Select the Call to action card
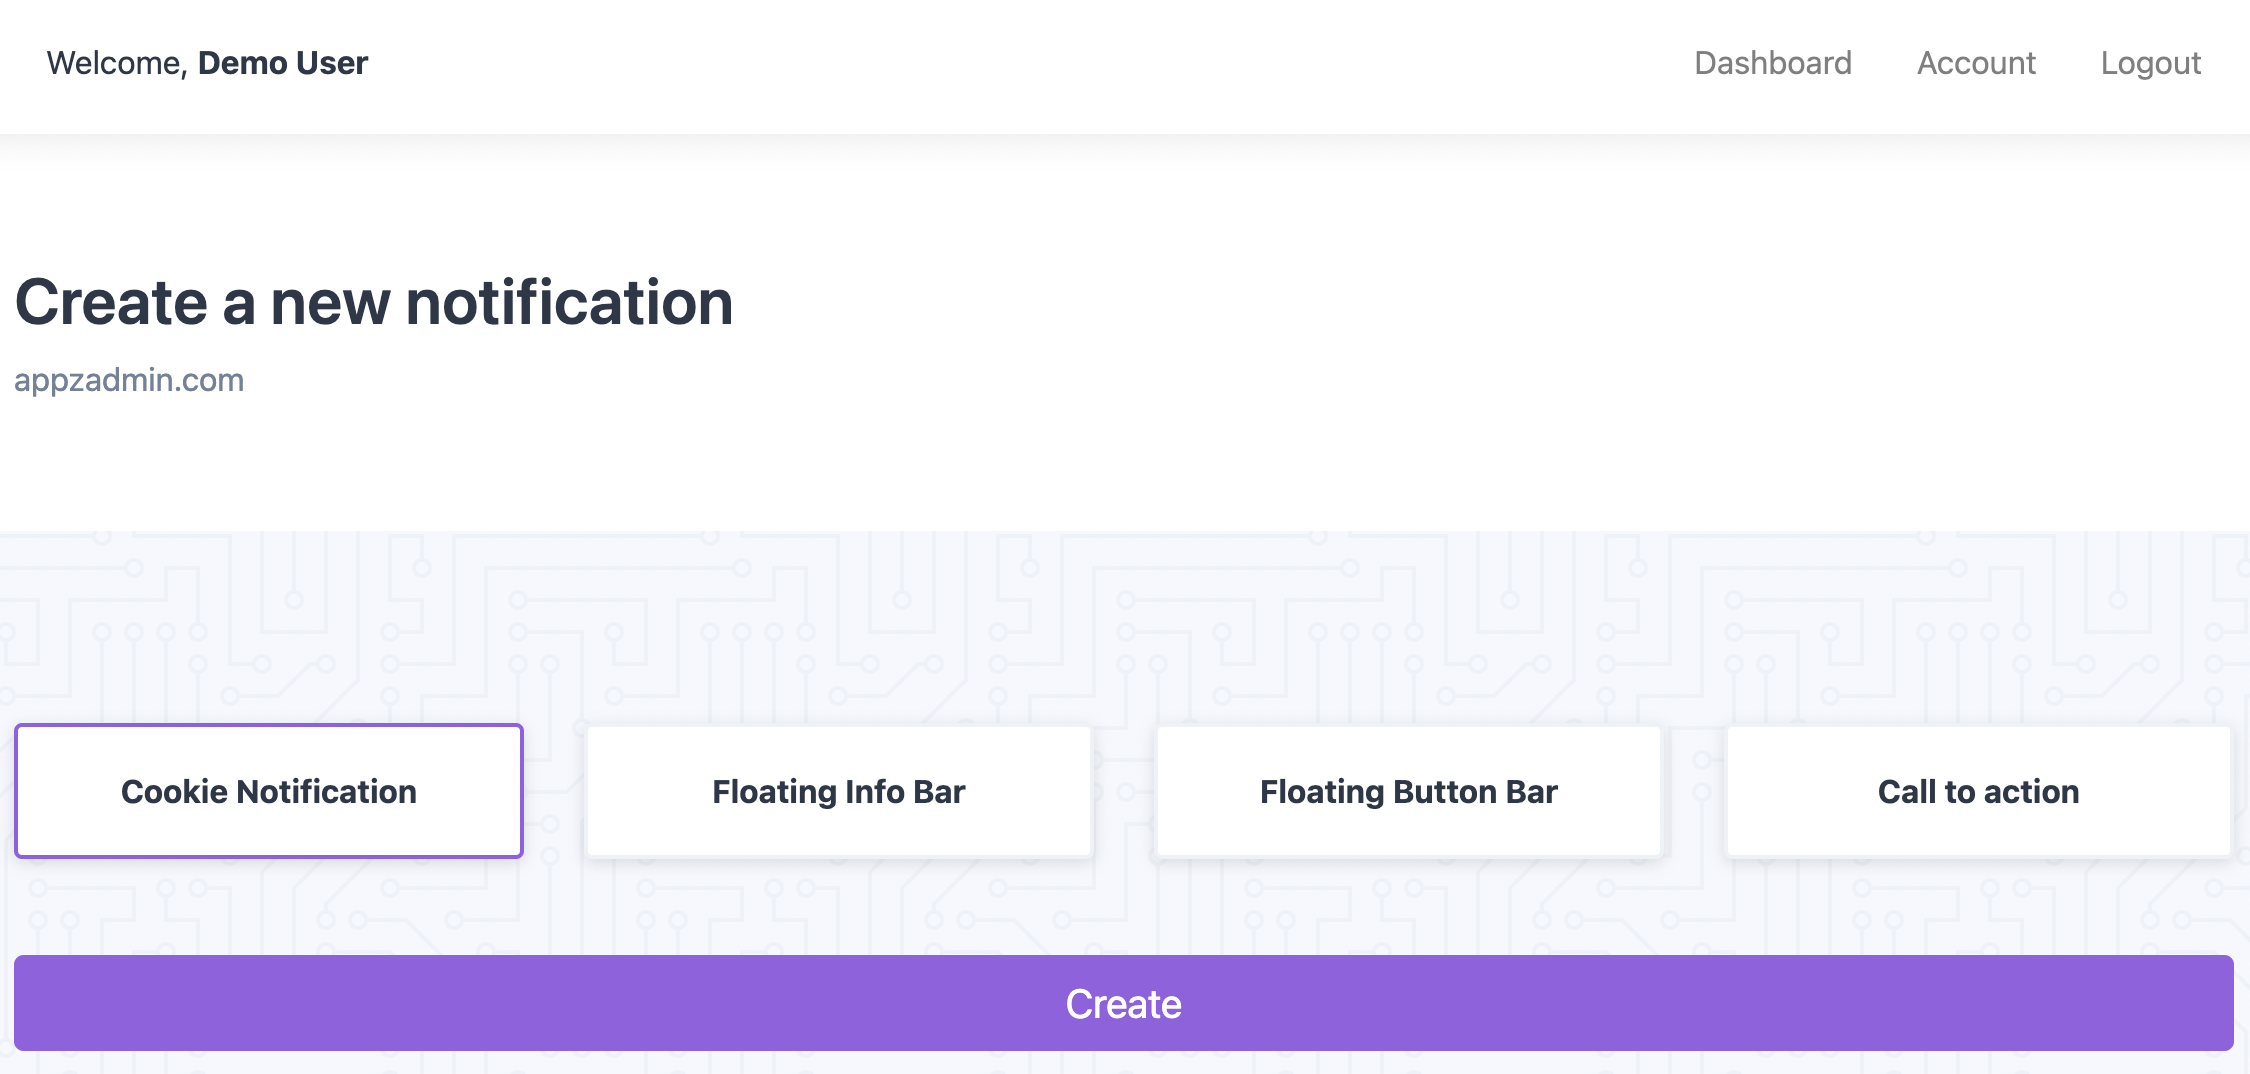2250x1074 pixels. (x=1978, y=791)
